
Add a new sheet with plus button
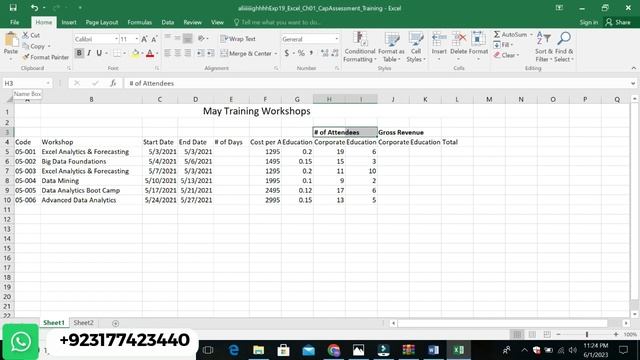pos(116,323)
